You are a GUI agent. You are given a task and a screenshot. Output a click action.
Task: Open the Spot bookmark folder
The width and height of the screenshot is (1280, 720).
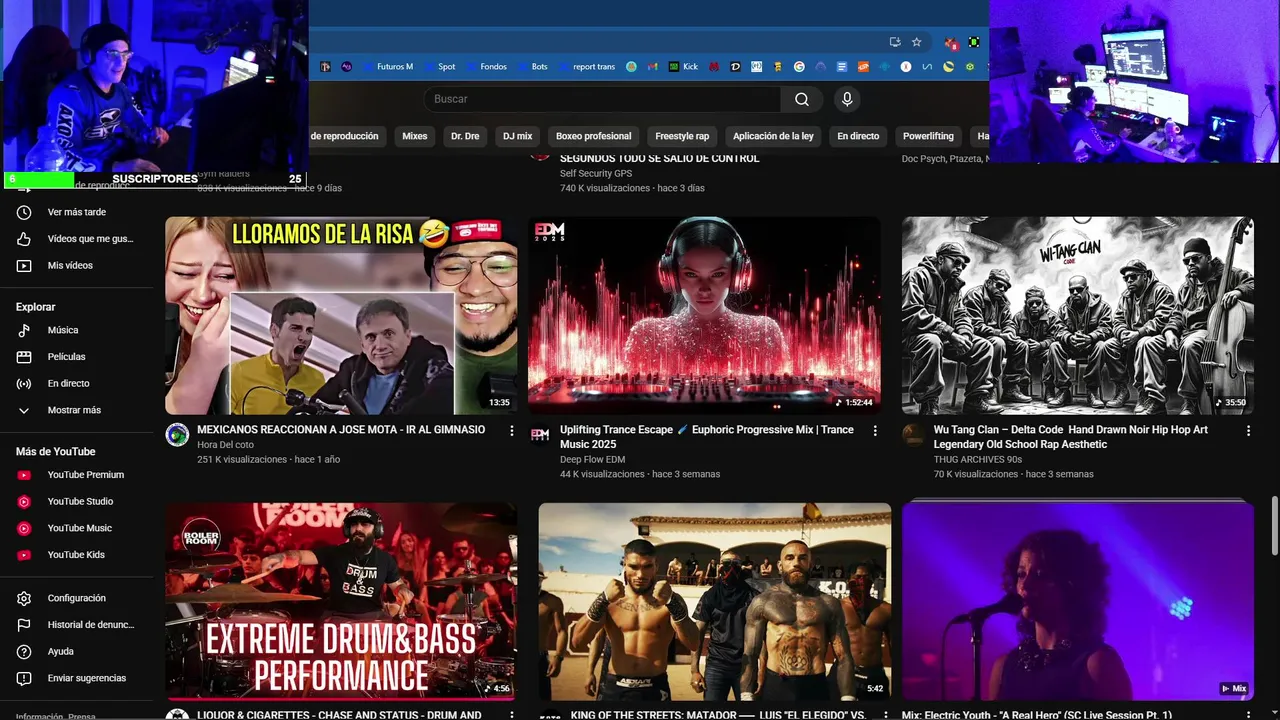[439, 67]
